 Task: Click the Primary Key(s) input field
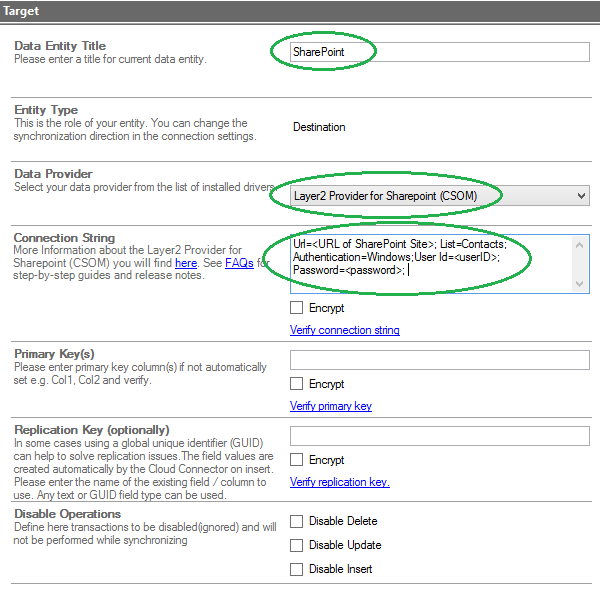click(x=438, y=360)
